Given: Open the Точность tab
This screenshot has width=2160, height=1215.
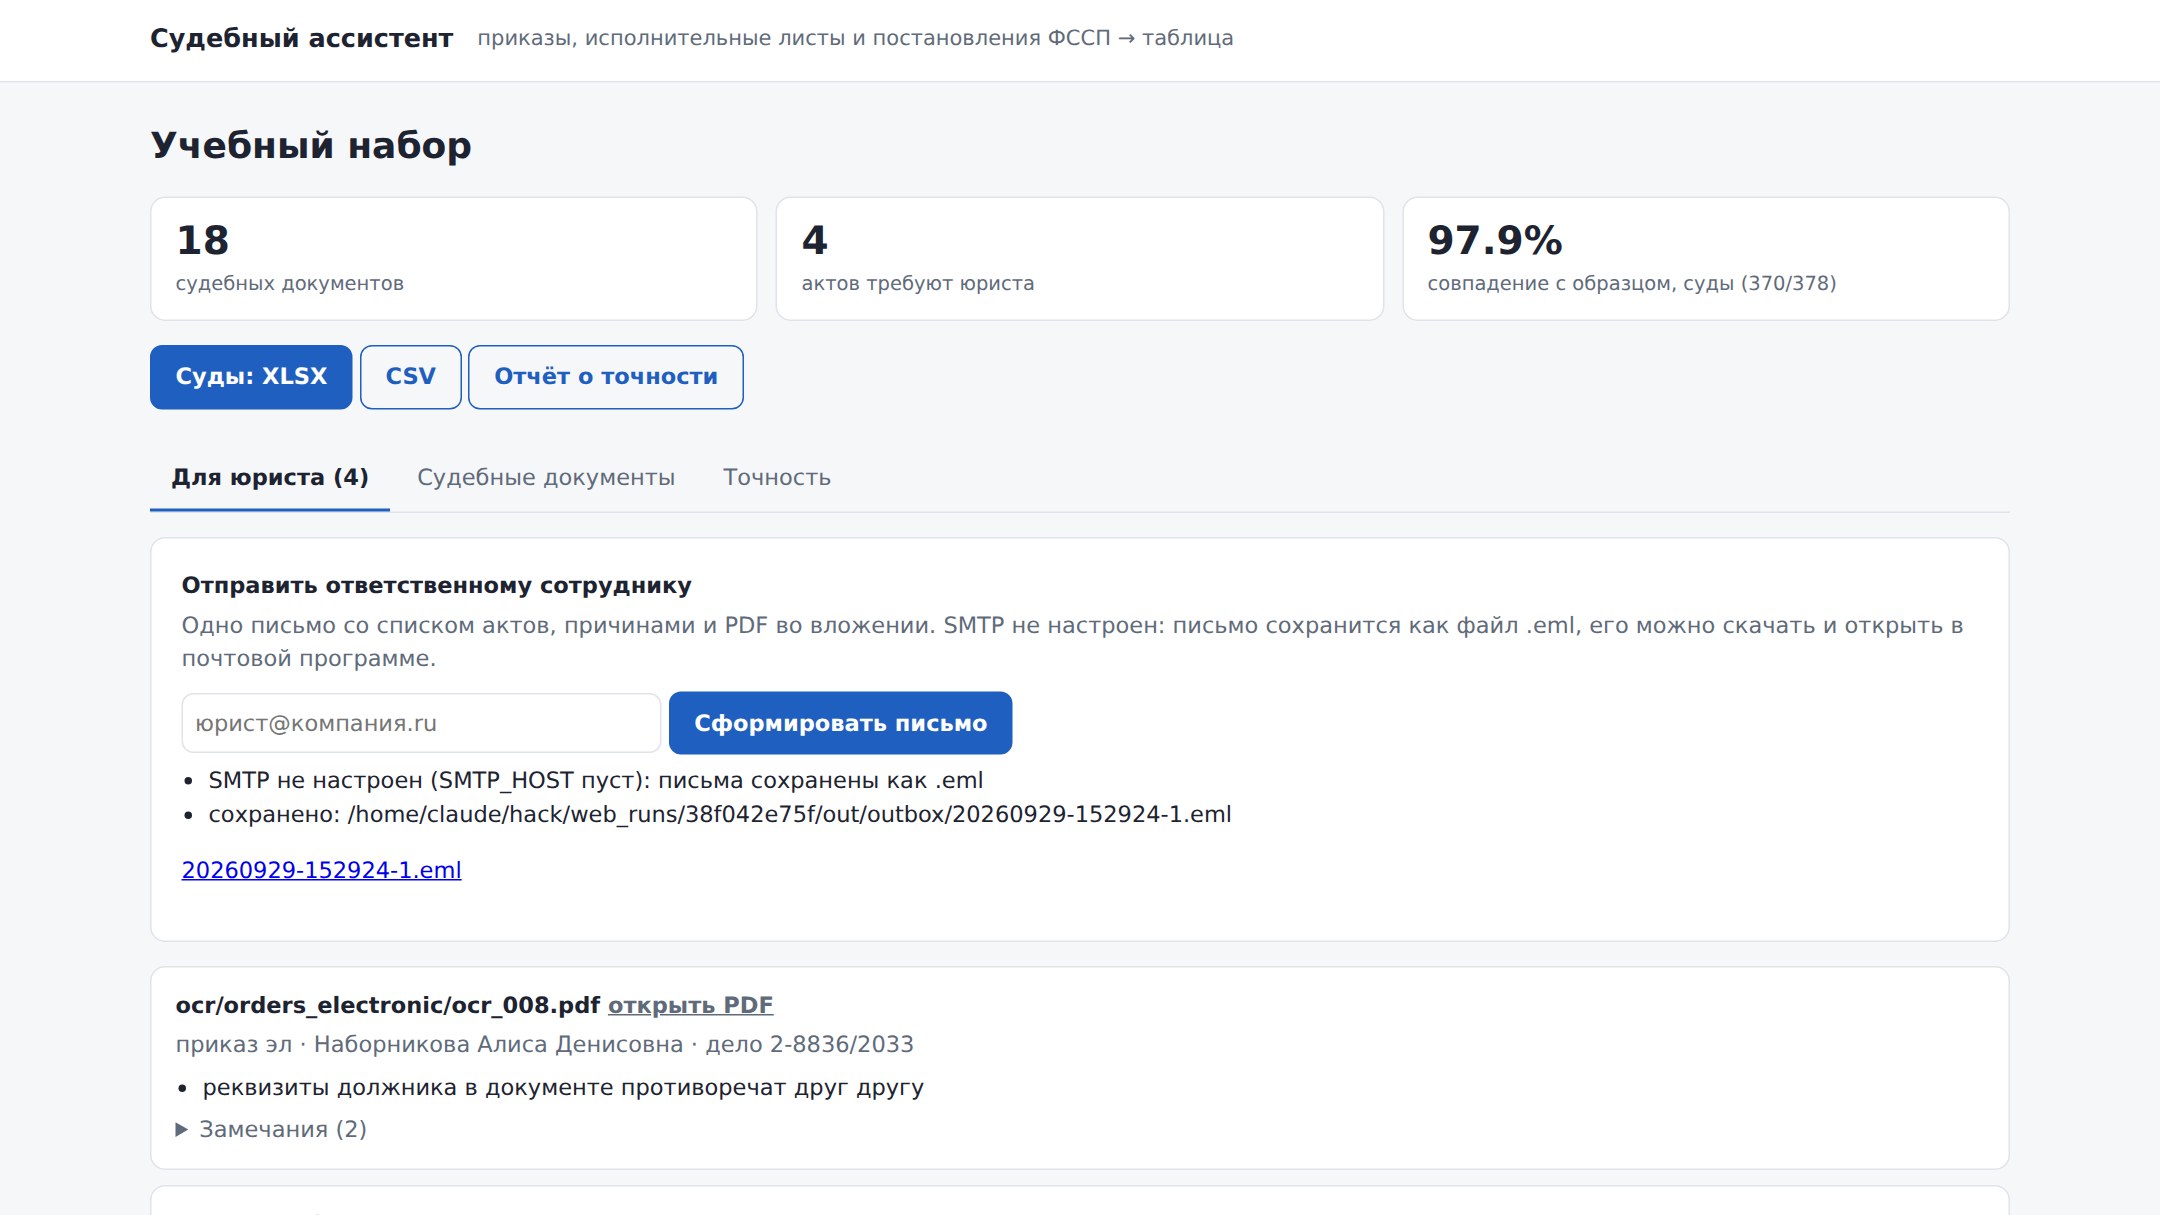Looking at the screenshot, I should pyautogui.click(x=777, y=478).
